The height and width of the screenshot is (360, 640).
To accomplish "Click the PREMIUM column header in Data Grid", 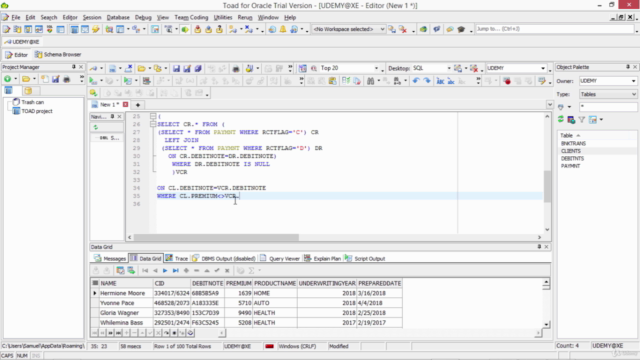I will click(238, 283).
